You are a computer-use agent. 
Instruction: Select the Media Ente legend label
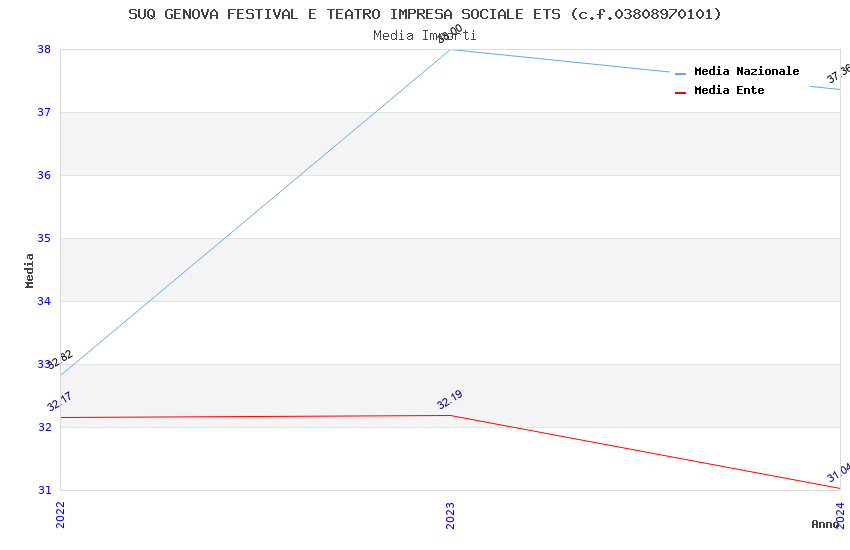[729, 90]
